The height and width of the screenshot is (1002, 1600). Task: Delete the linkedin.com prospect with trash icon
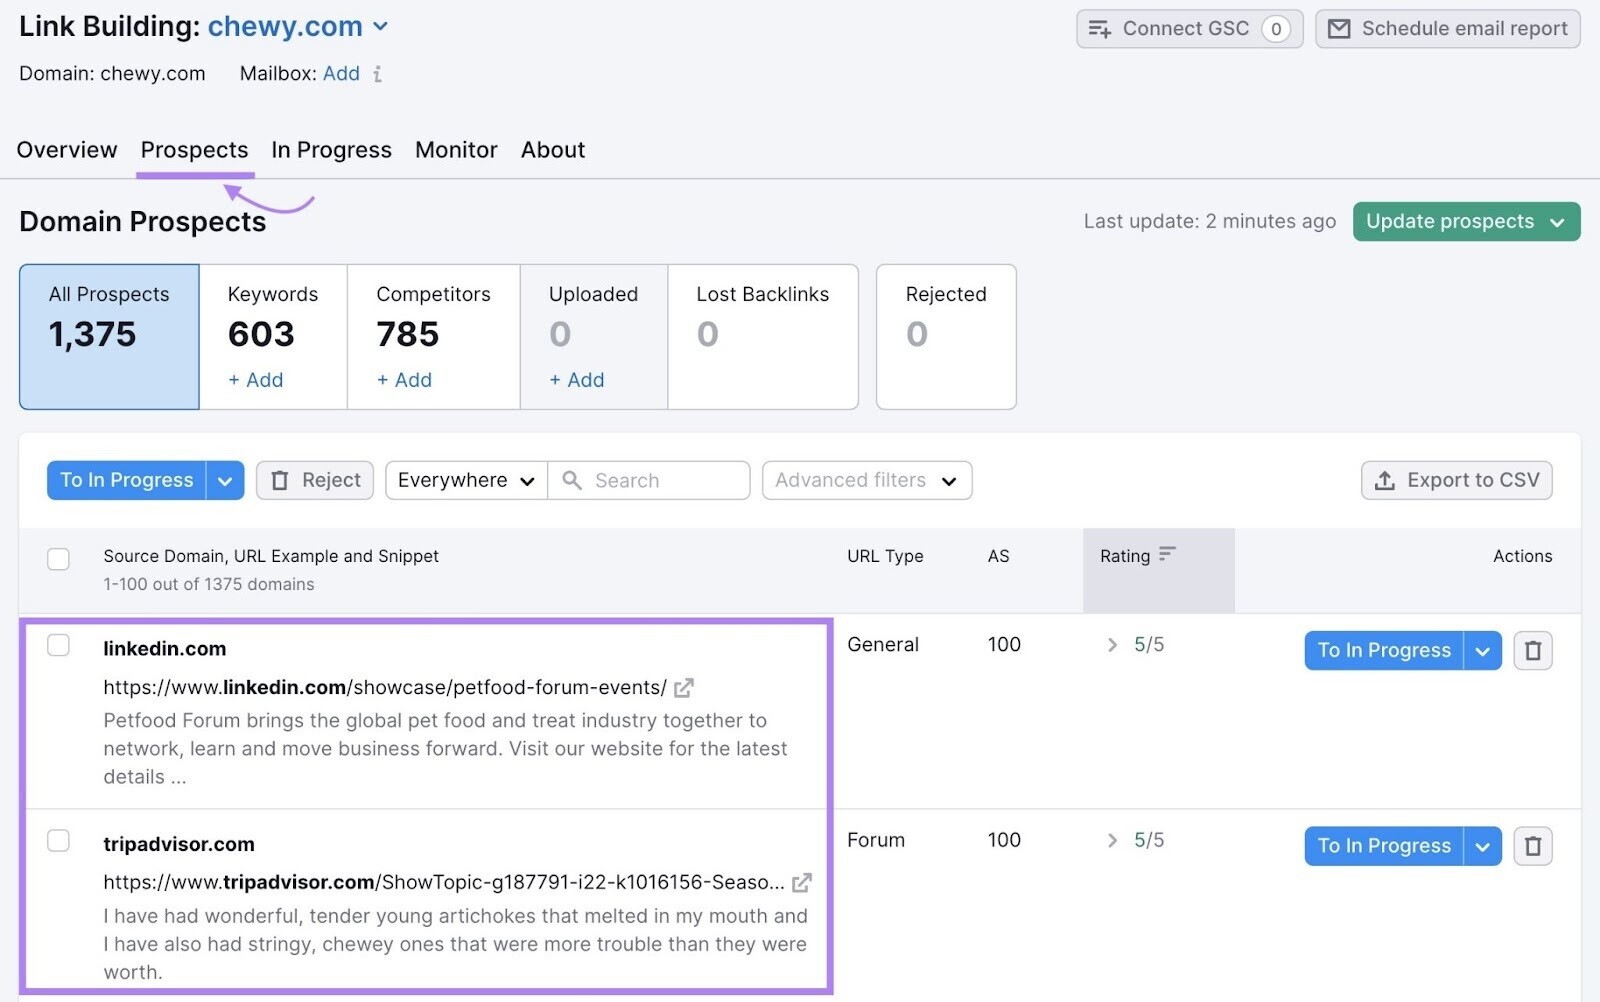1533,650
